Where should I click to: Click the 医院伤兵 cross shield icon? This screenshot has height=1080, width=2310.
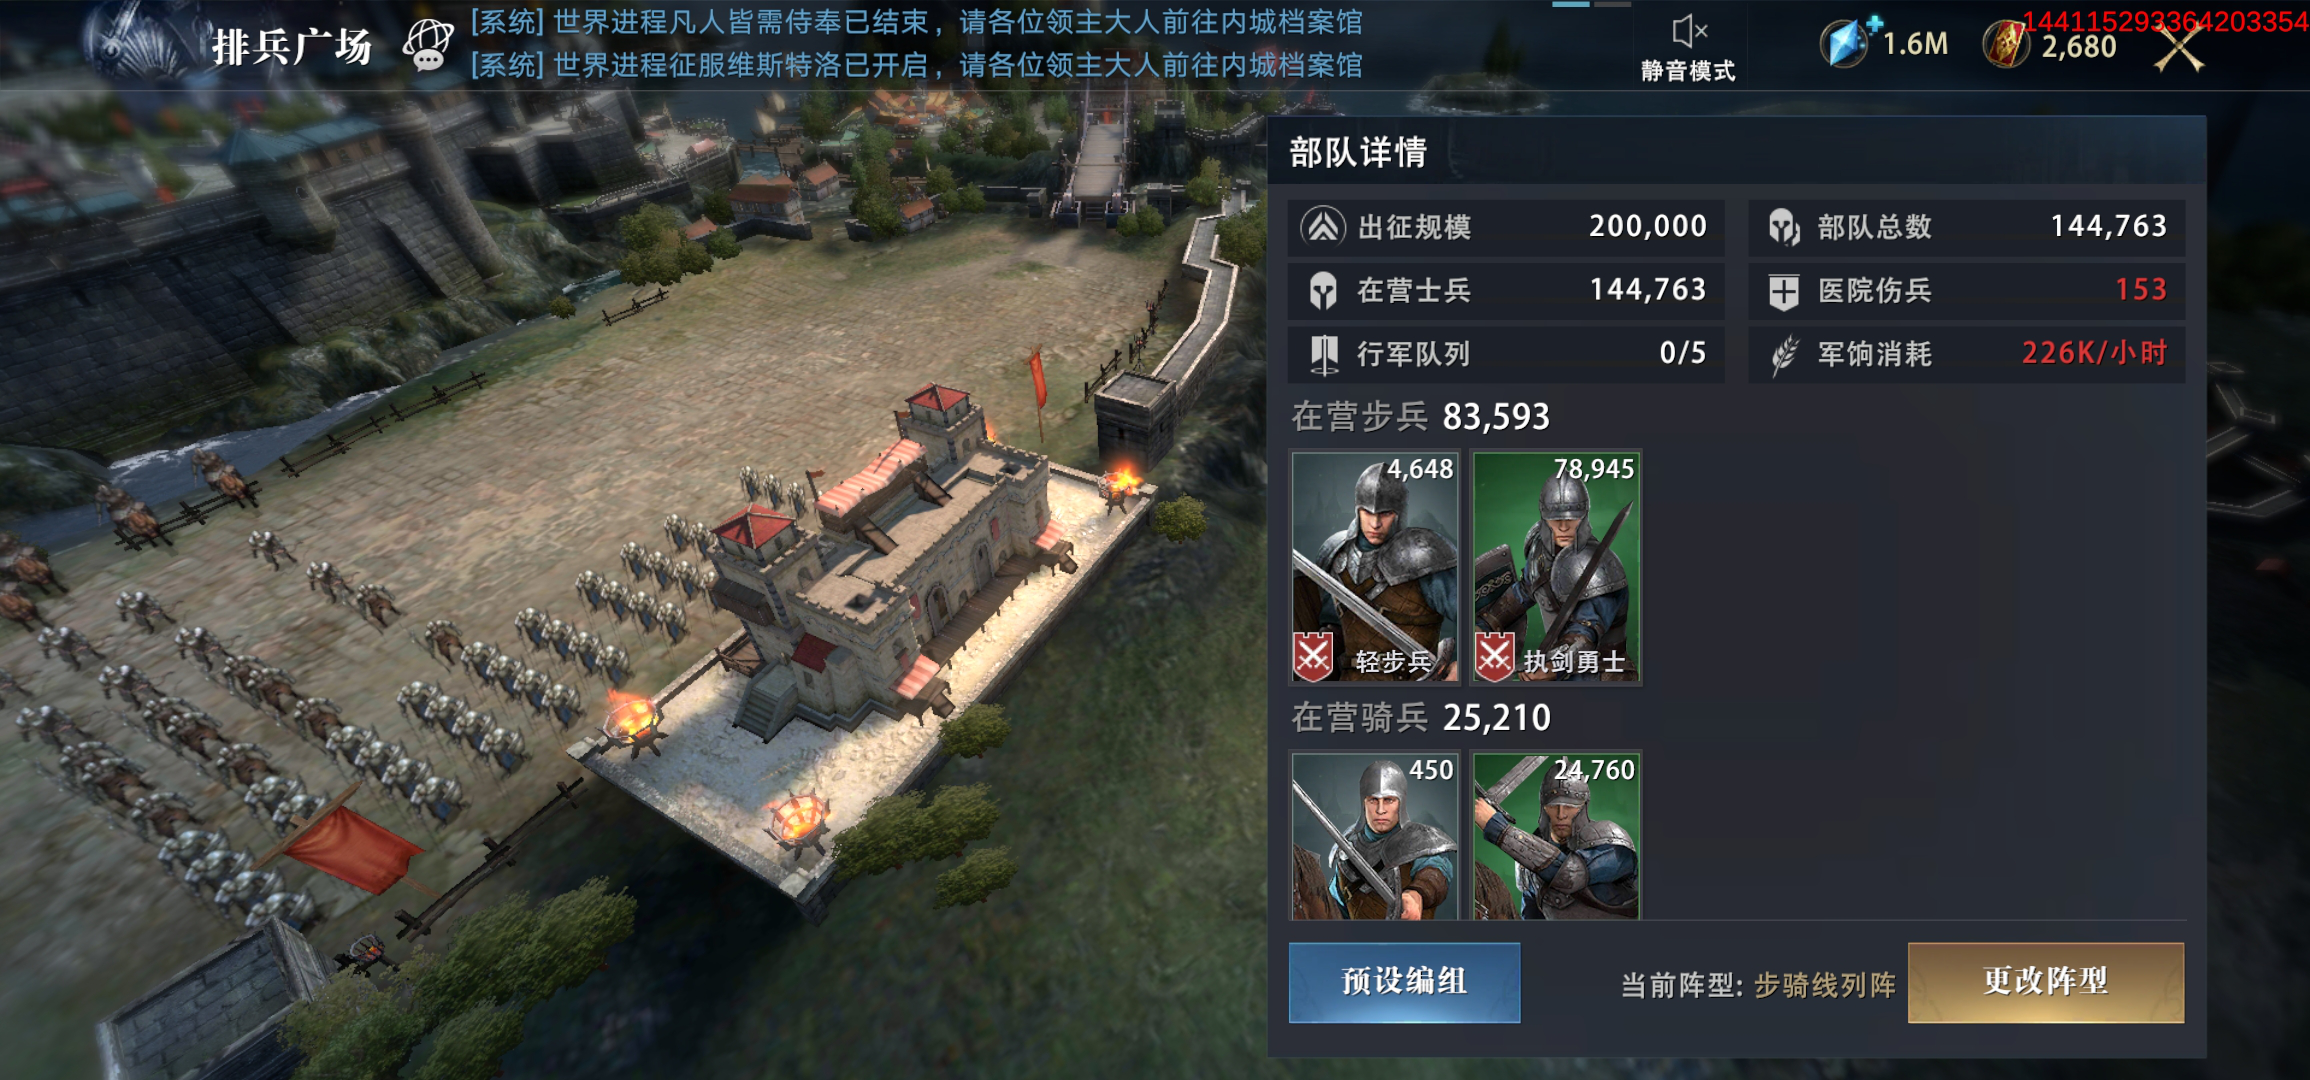pyautogui.click(x=1784, y=291)
